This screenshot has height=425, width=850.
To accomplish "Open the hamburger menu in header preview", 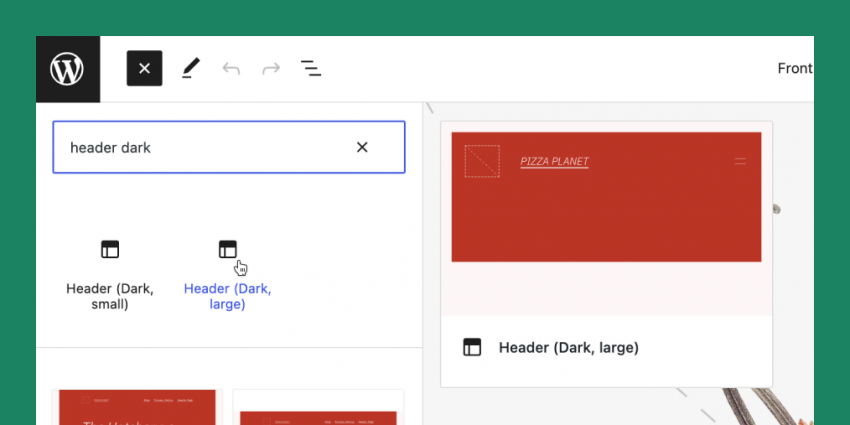I will (740, 161).
